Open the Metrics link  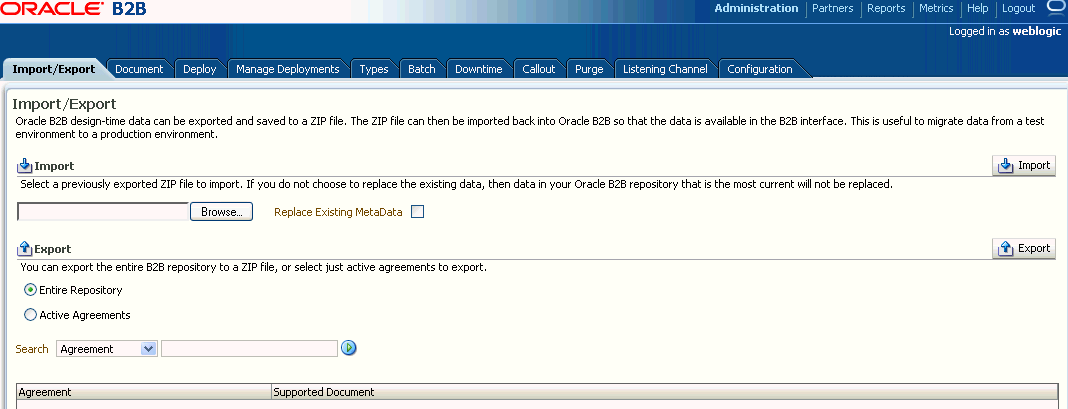[x=936, y=8]
